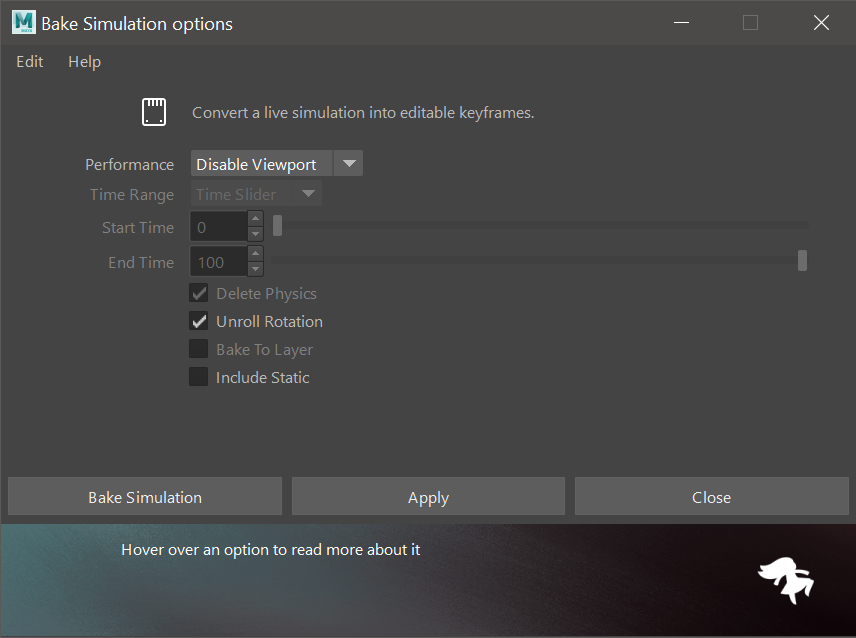Click the Ragdoll running figure logo
The width and height of the screenshot is (856, 638).
pos(785,580)
